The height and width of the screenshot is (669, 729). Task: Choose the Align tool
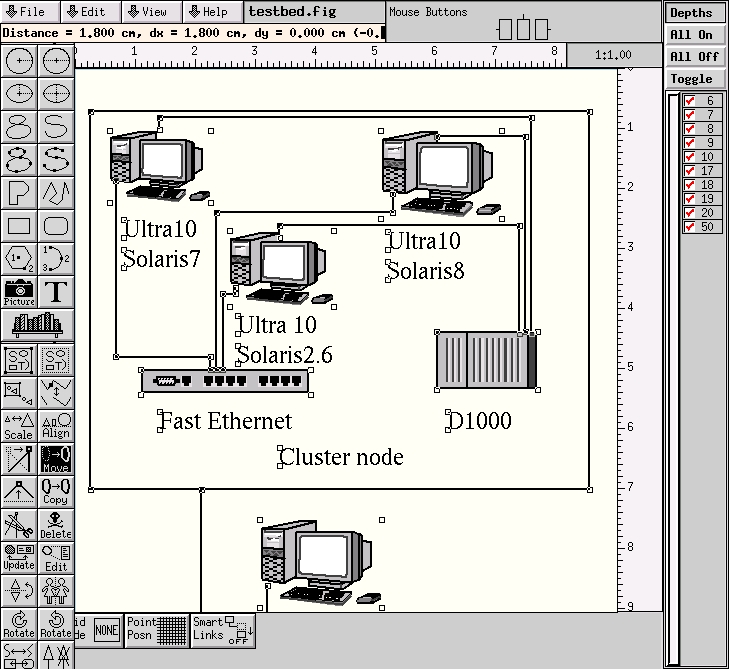[56, 426]
